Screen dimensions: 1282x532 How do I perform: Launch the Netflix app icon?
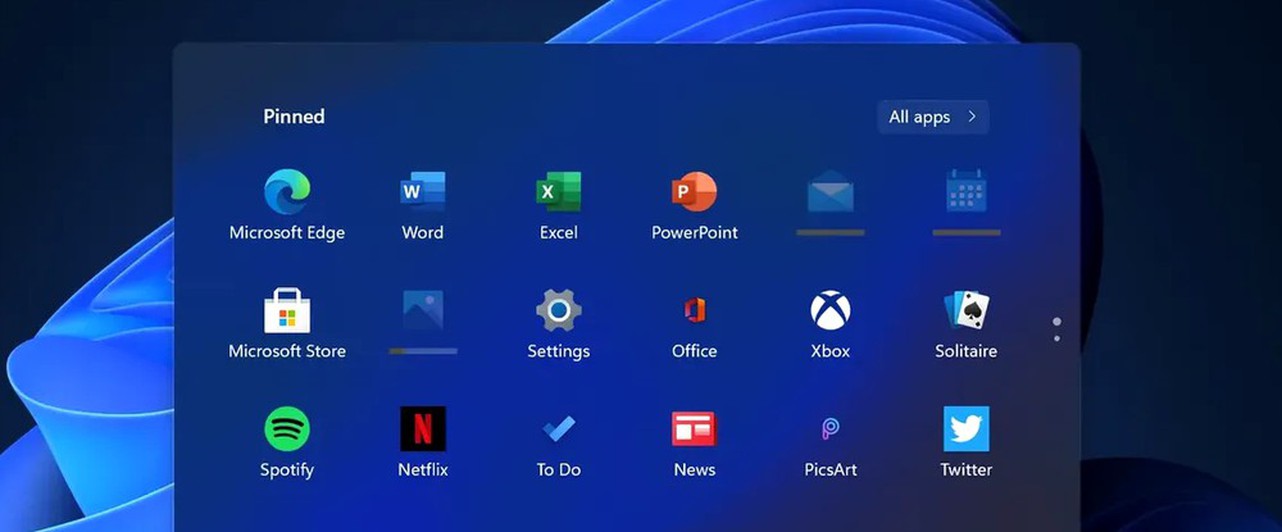423,429
